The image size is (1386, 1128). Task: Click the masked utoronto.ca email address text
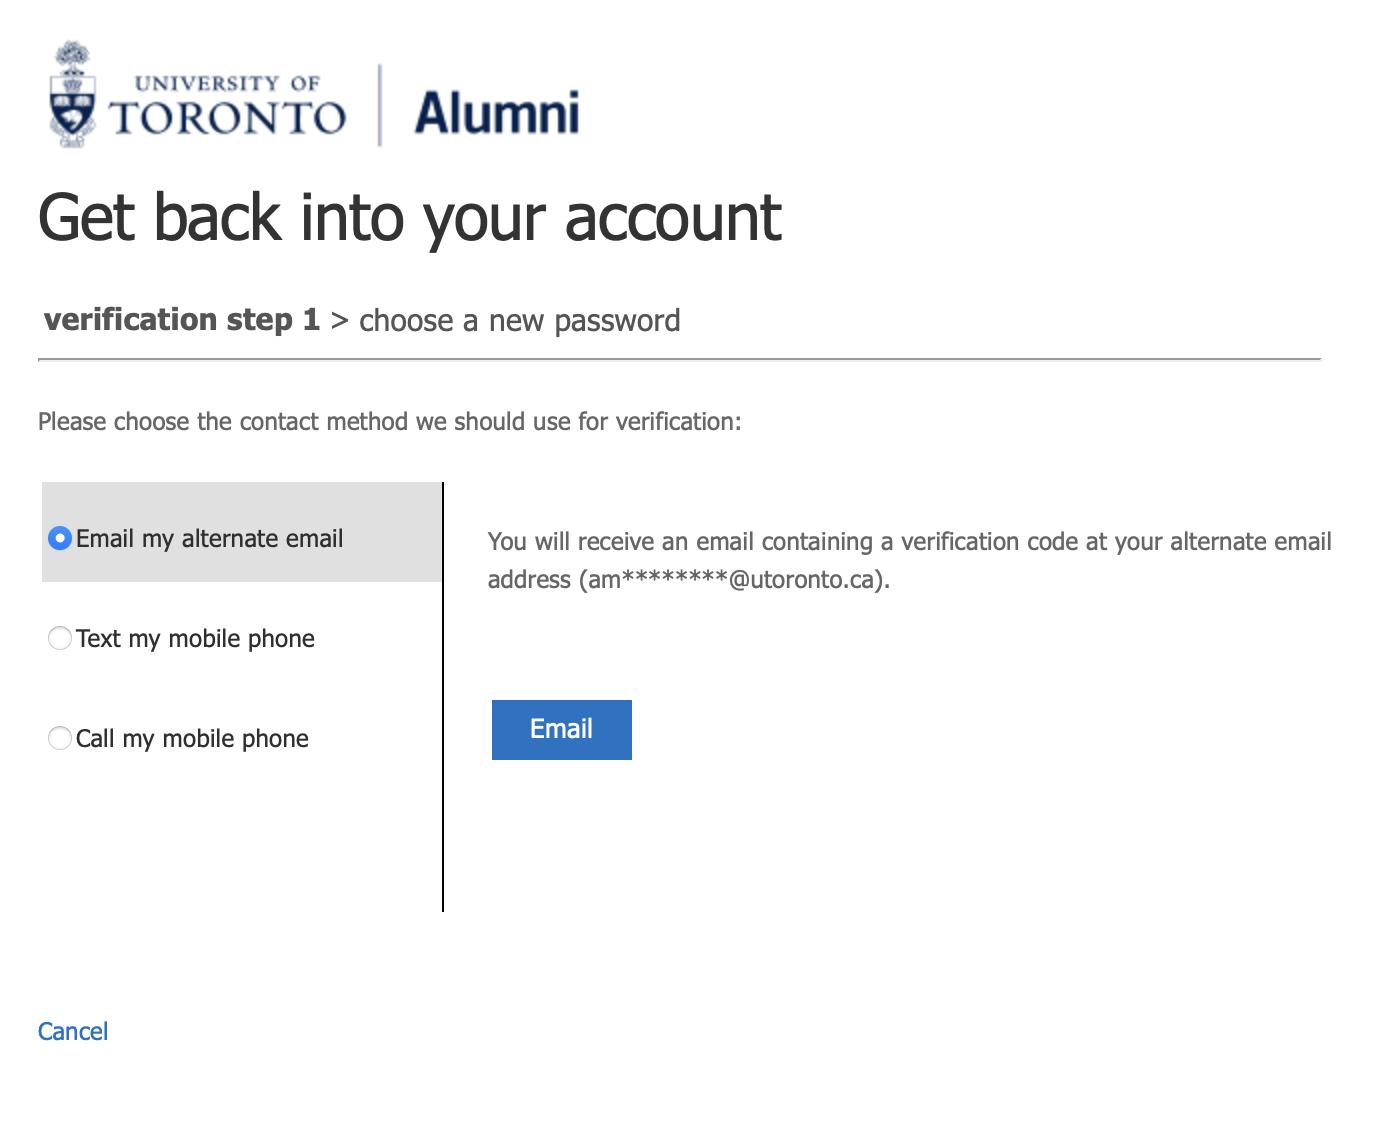[x=733, y=580]
